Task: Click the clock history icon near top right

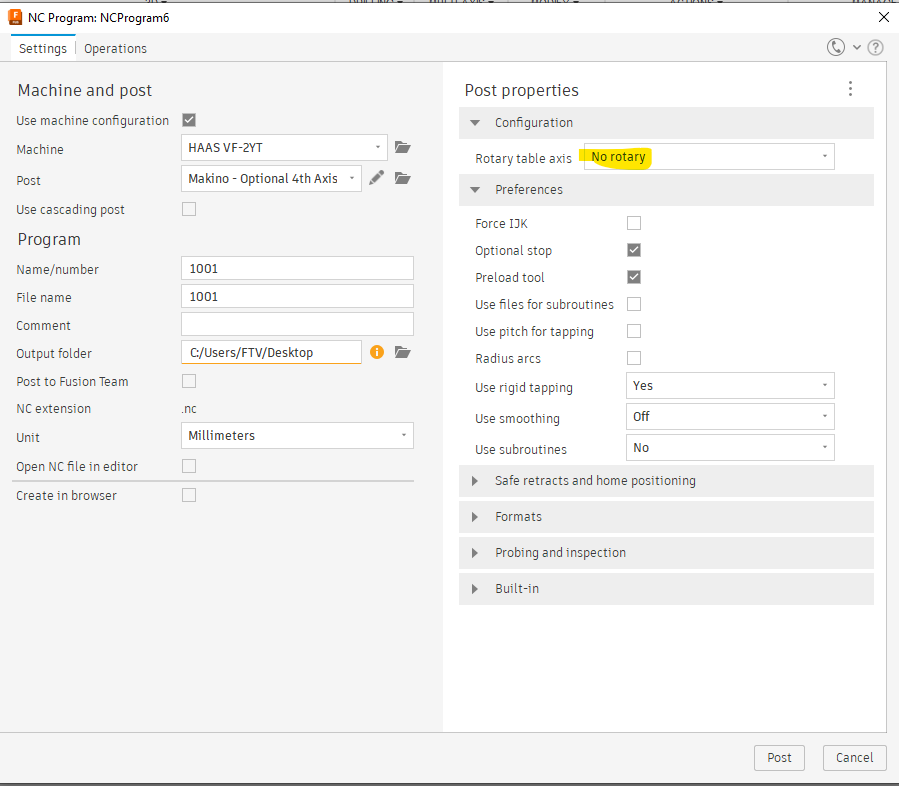Action: pos(836,47)
